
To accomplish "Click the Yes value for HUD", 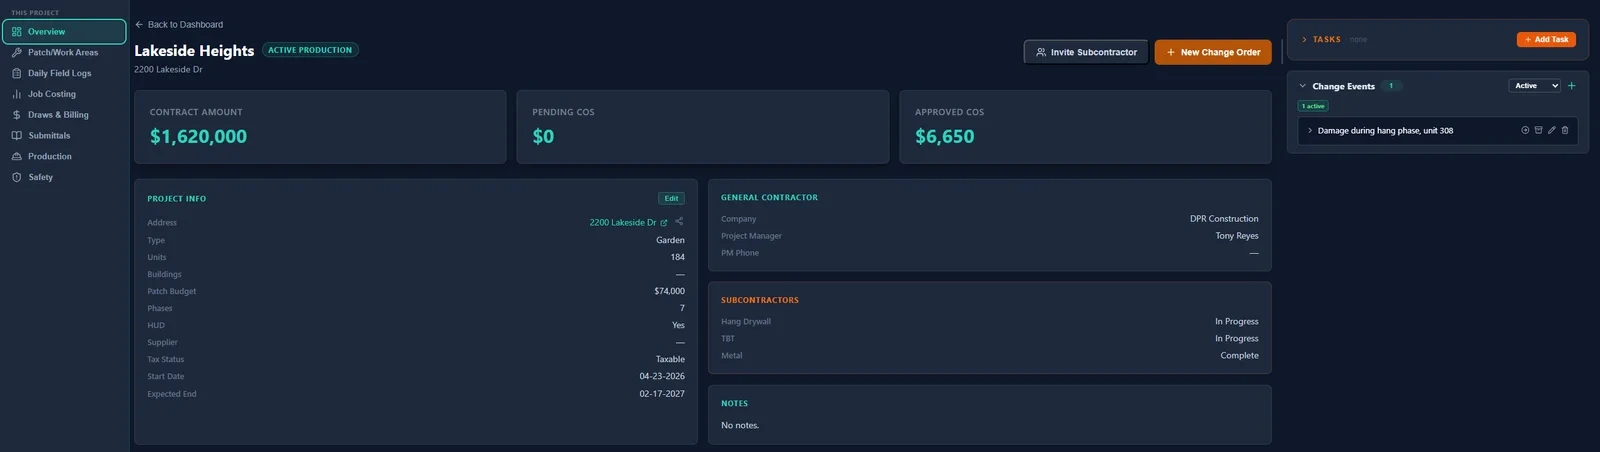I will point(678,325).
